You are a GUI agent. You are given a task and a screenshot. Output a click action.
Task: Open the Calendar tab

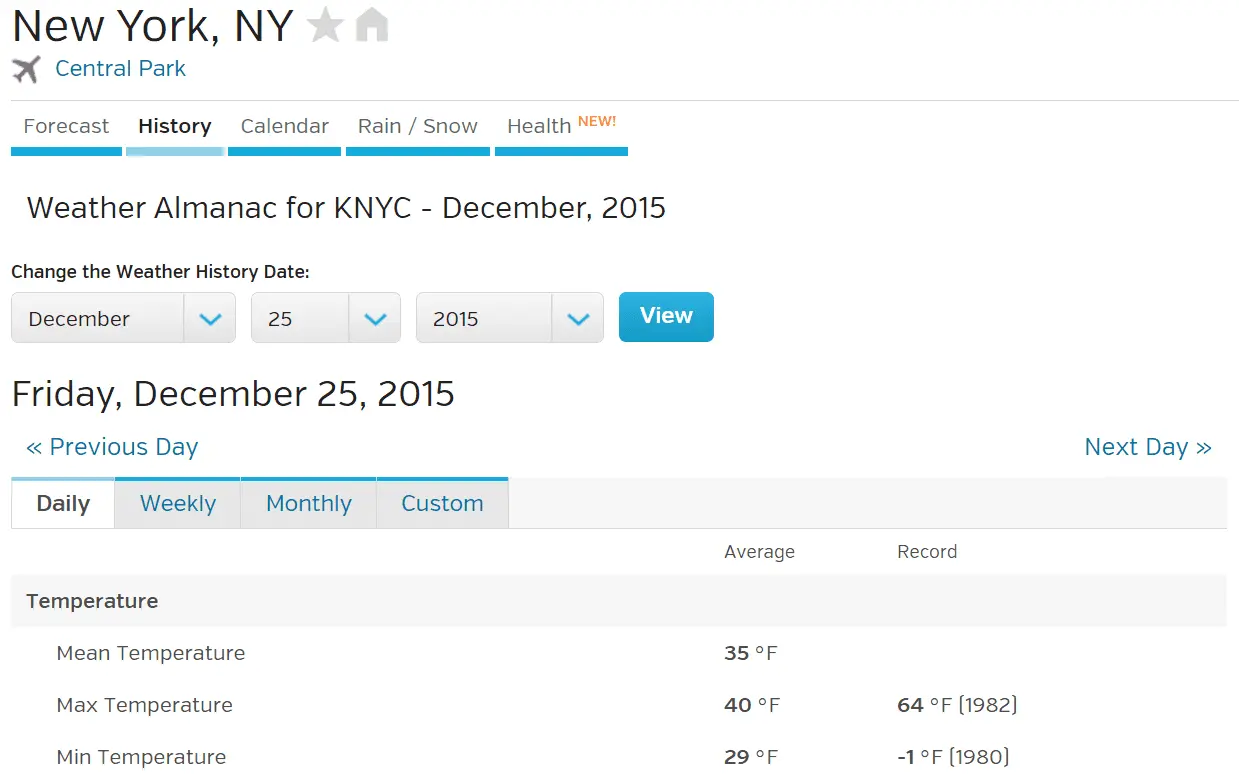(284, 127)
